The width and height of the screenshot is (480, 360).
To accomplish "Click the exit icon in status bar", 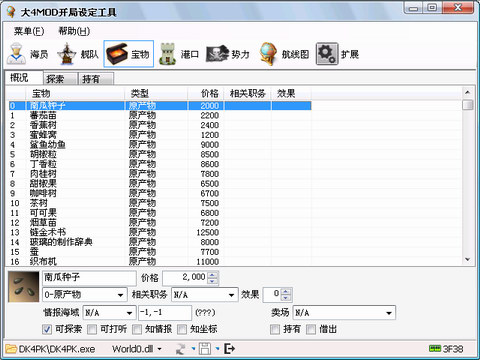I will click(x=230, y=349).
